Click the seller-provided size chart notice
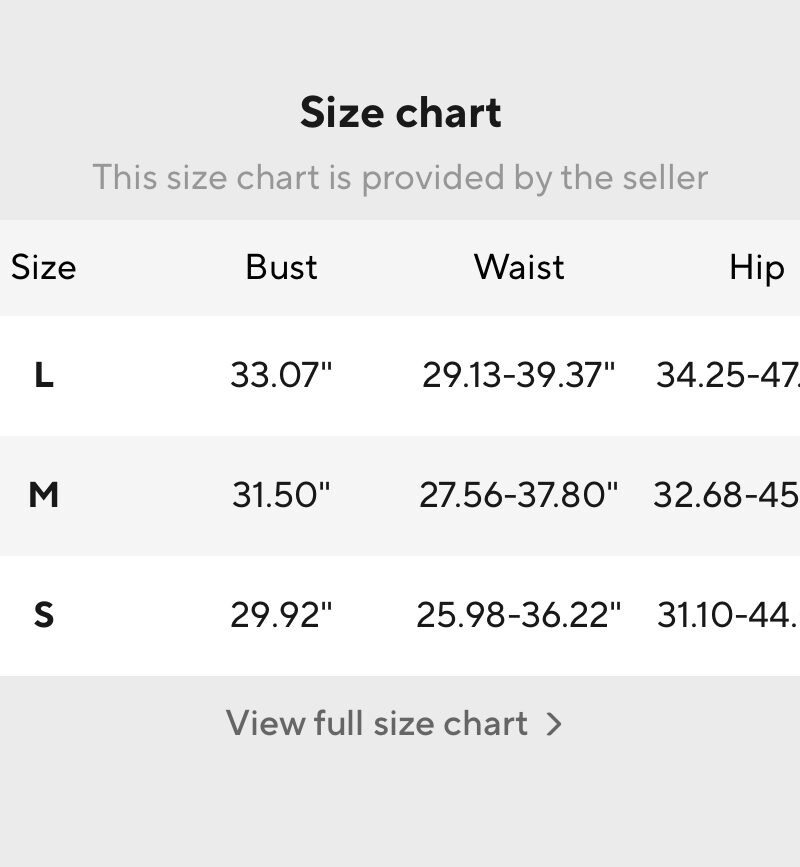This screenshot has height=867, width=800. click(x=400, y=178)
